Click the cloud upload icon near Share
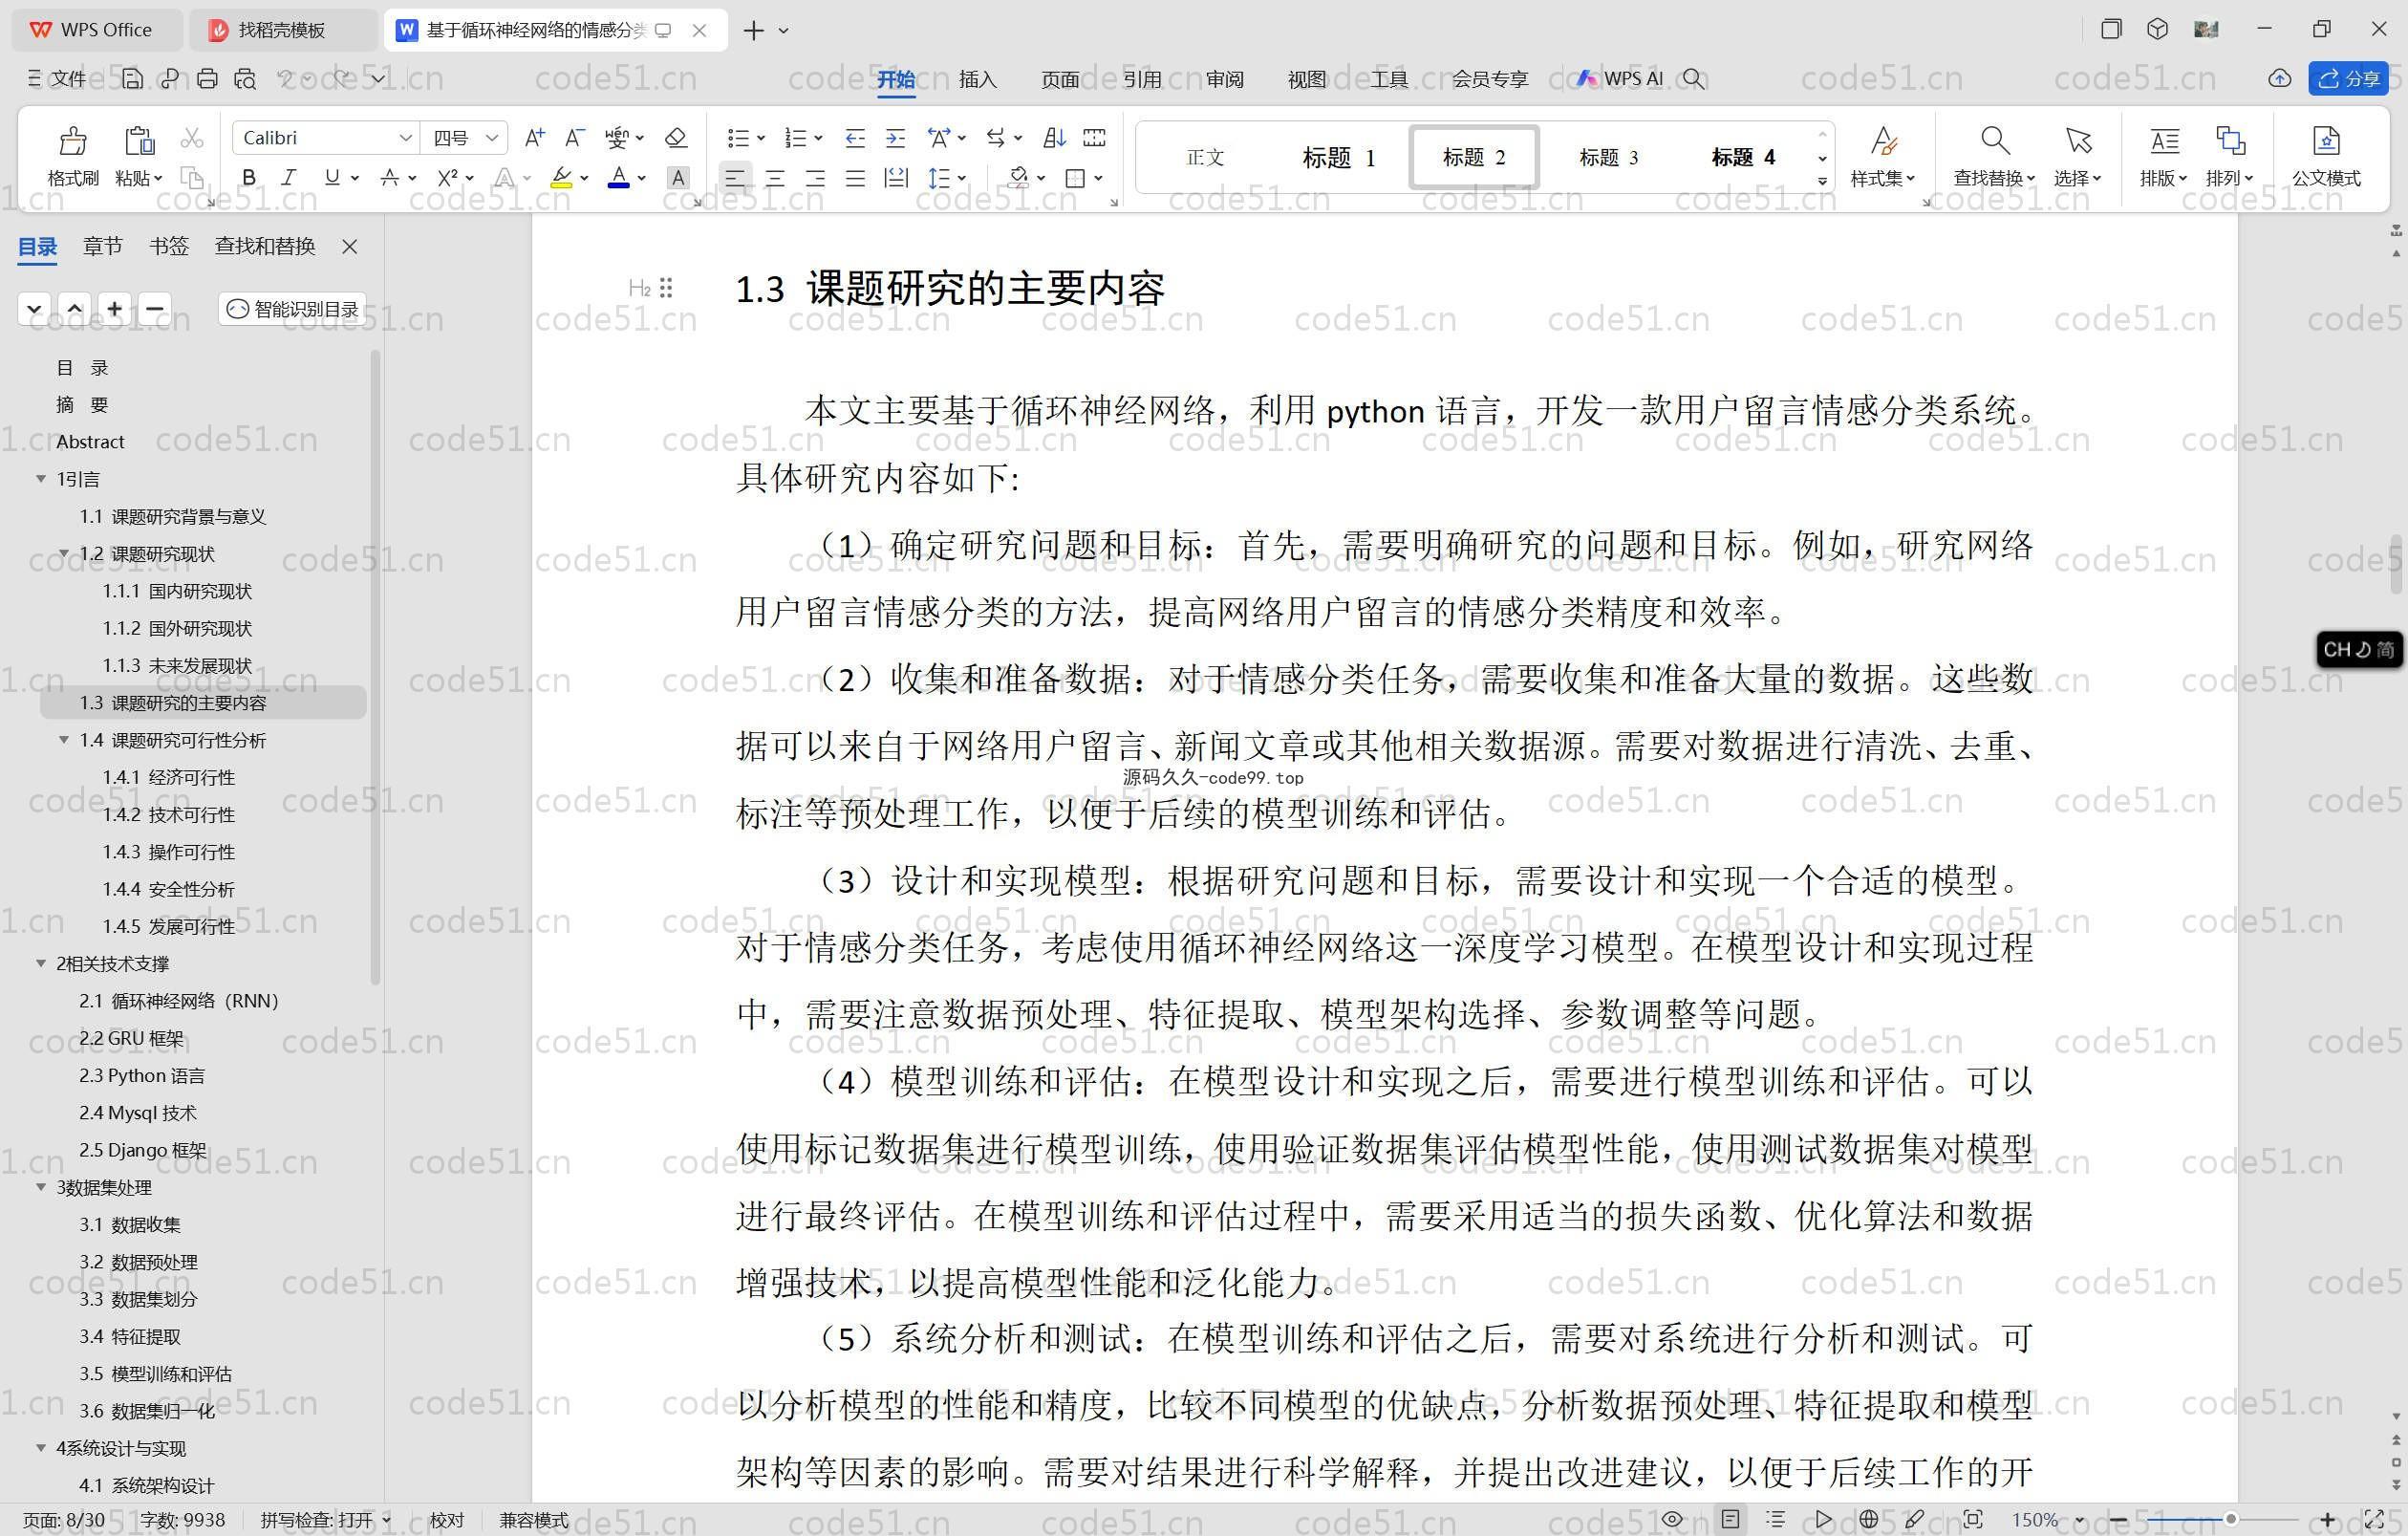Image resolution: width=2408 pixels, height=1536 pixels. 2279,78
